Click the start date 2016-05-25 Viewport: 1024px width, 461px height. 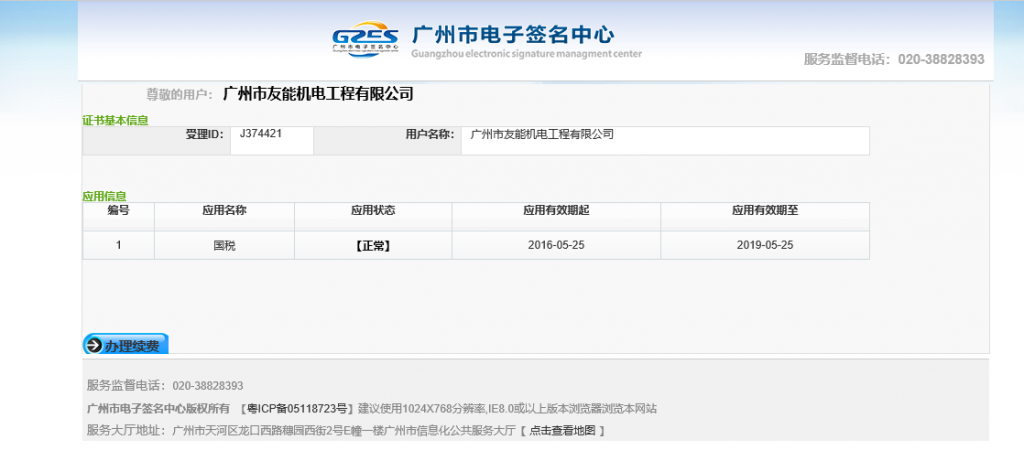tap(556, 246)
